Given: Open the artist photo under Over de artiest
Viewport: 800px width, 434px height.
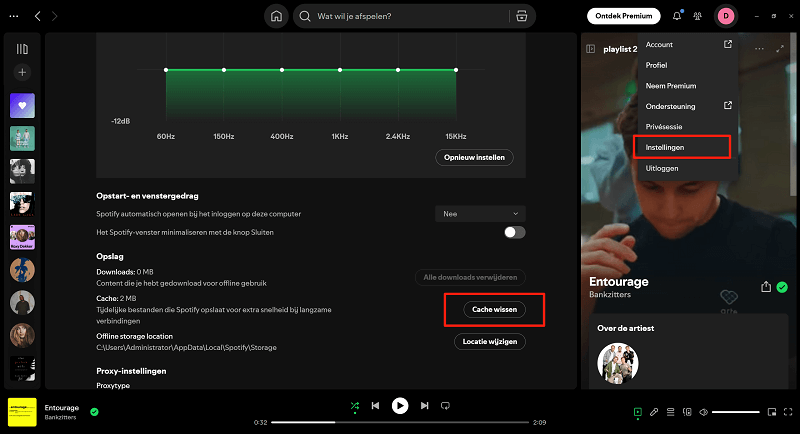Looking at the screenshot, I should coord(618,363).
